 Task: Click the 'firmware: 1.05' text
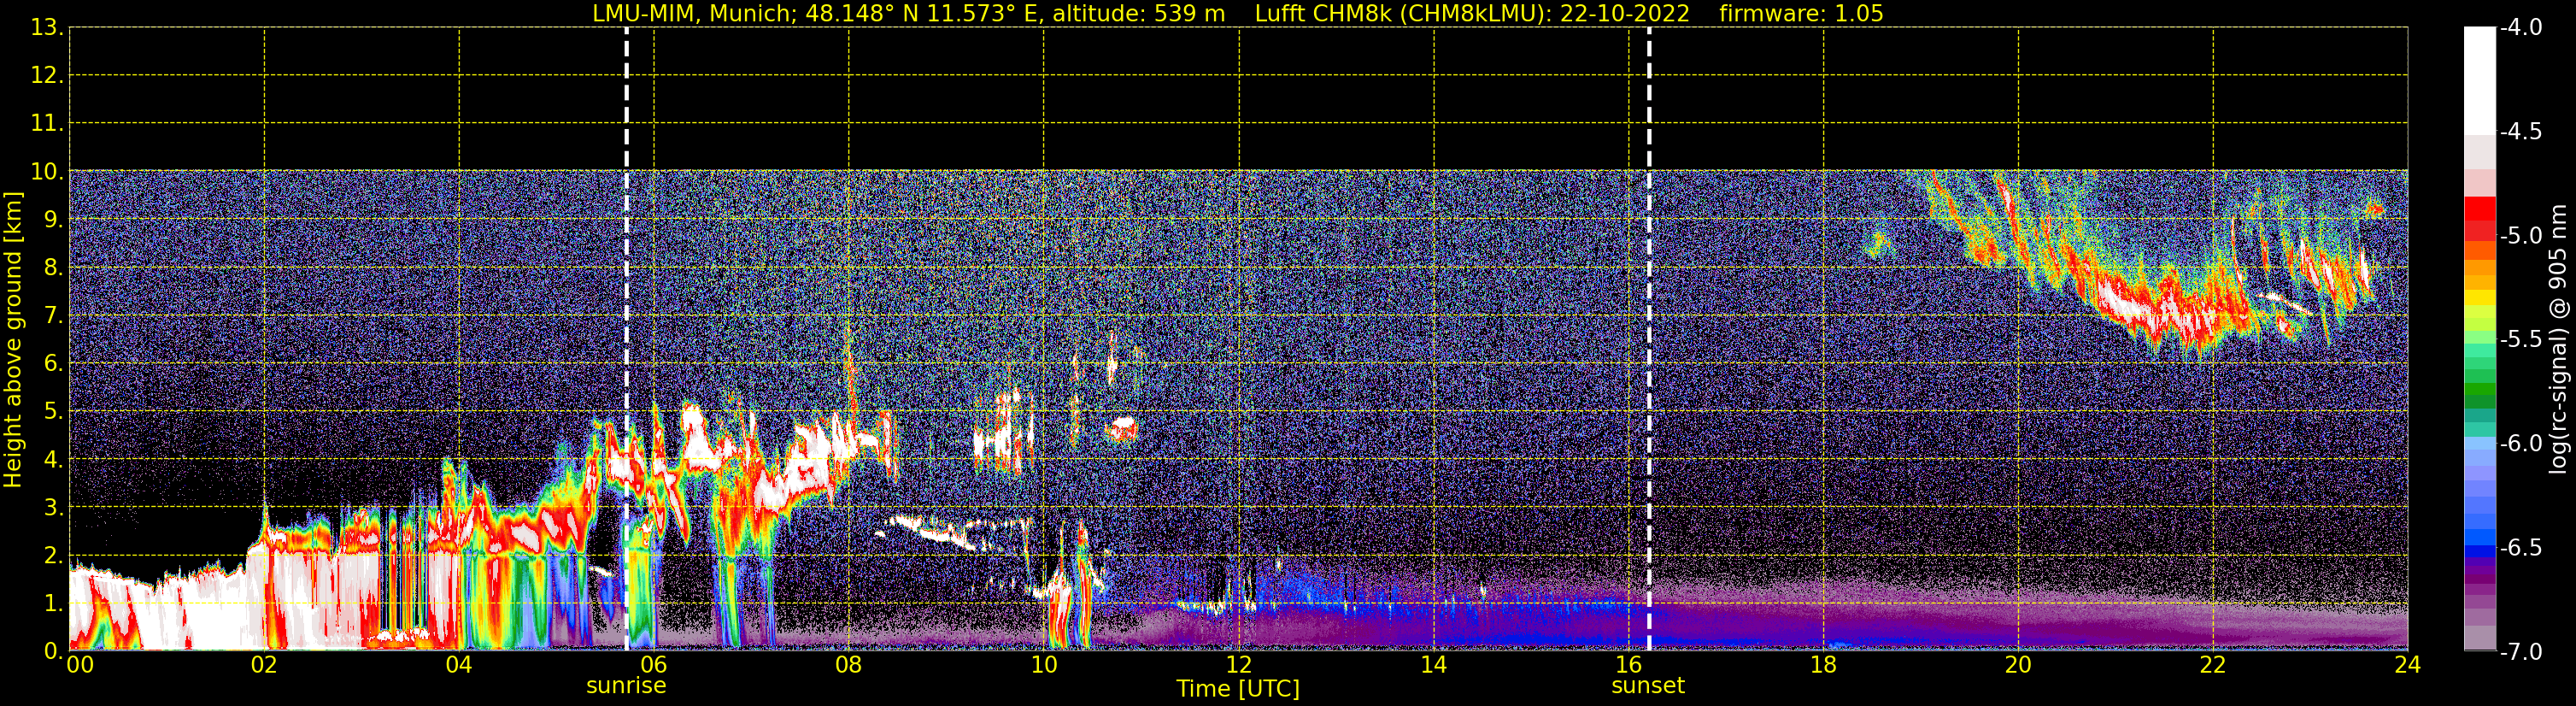click(x=1801, y=14)
